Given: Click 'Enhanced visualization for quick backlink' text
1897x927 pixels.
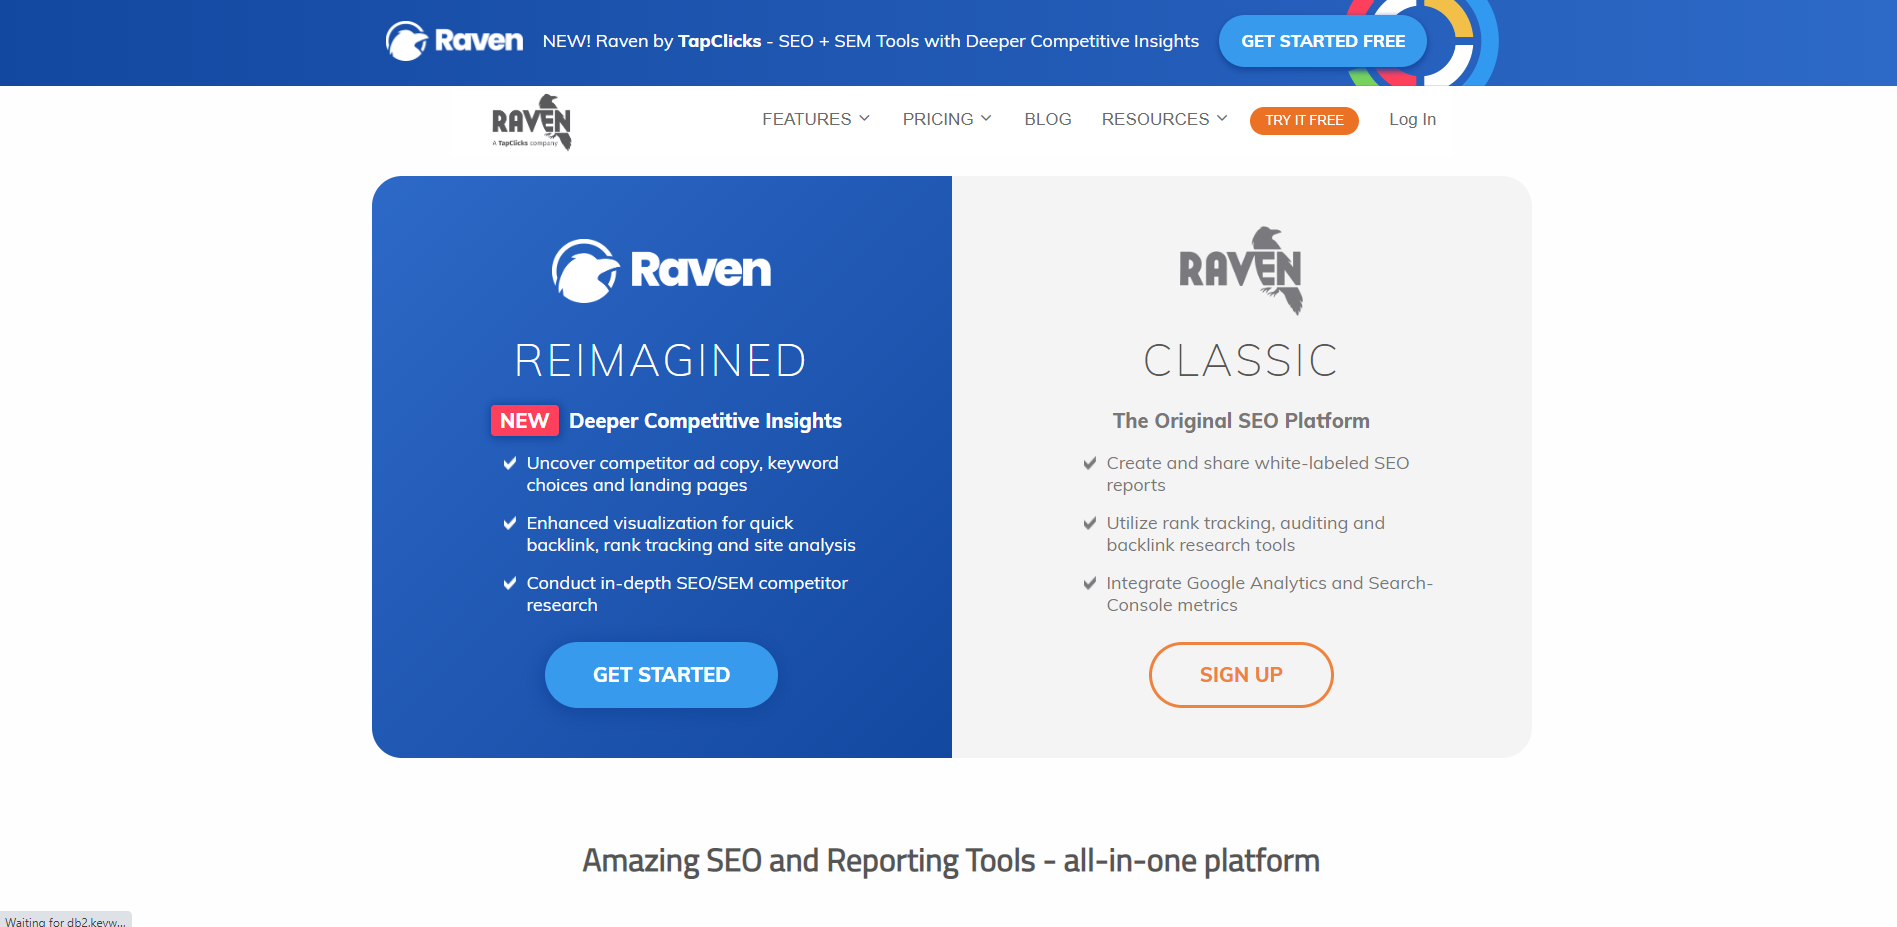Looking at the screenshot, I should [691, 534].
